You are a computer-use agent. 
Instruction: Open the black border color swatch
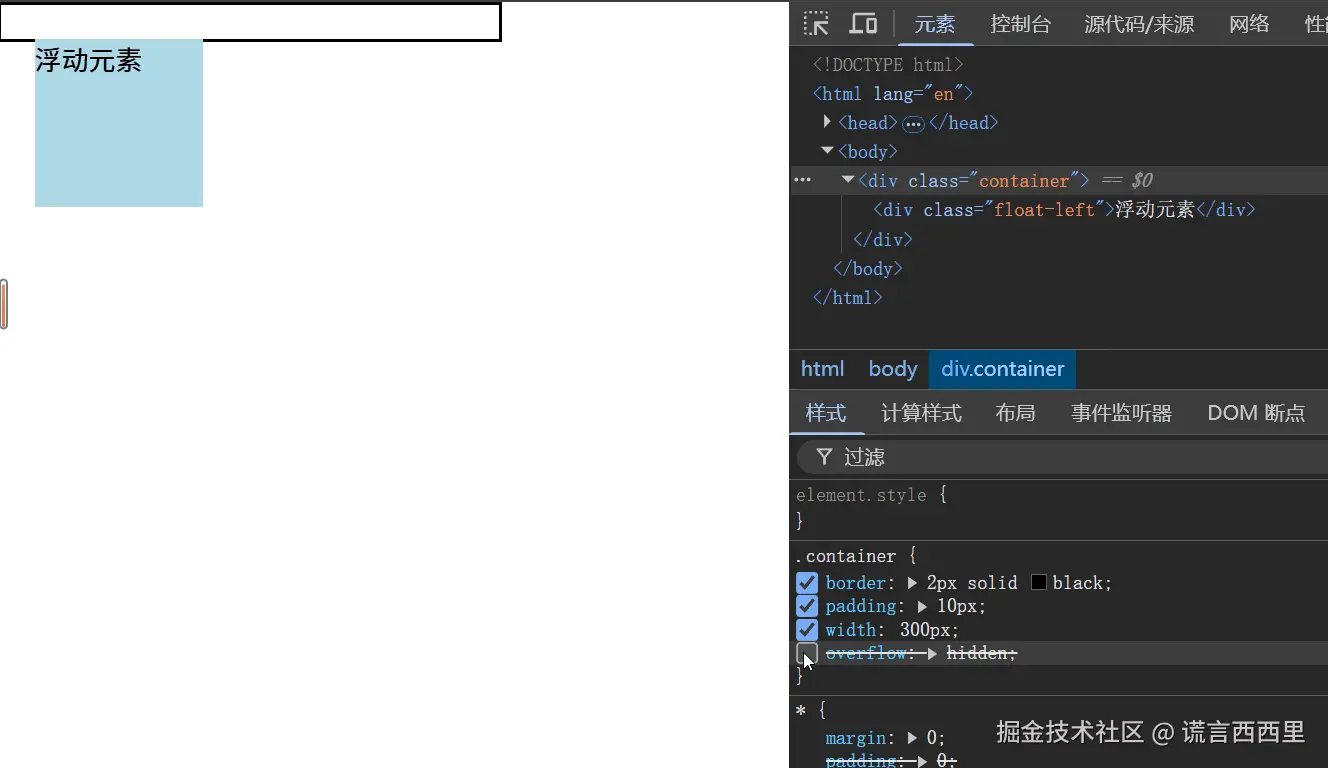click(x=1039, y=583)
